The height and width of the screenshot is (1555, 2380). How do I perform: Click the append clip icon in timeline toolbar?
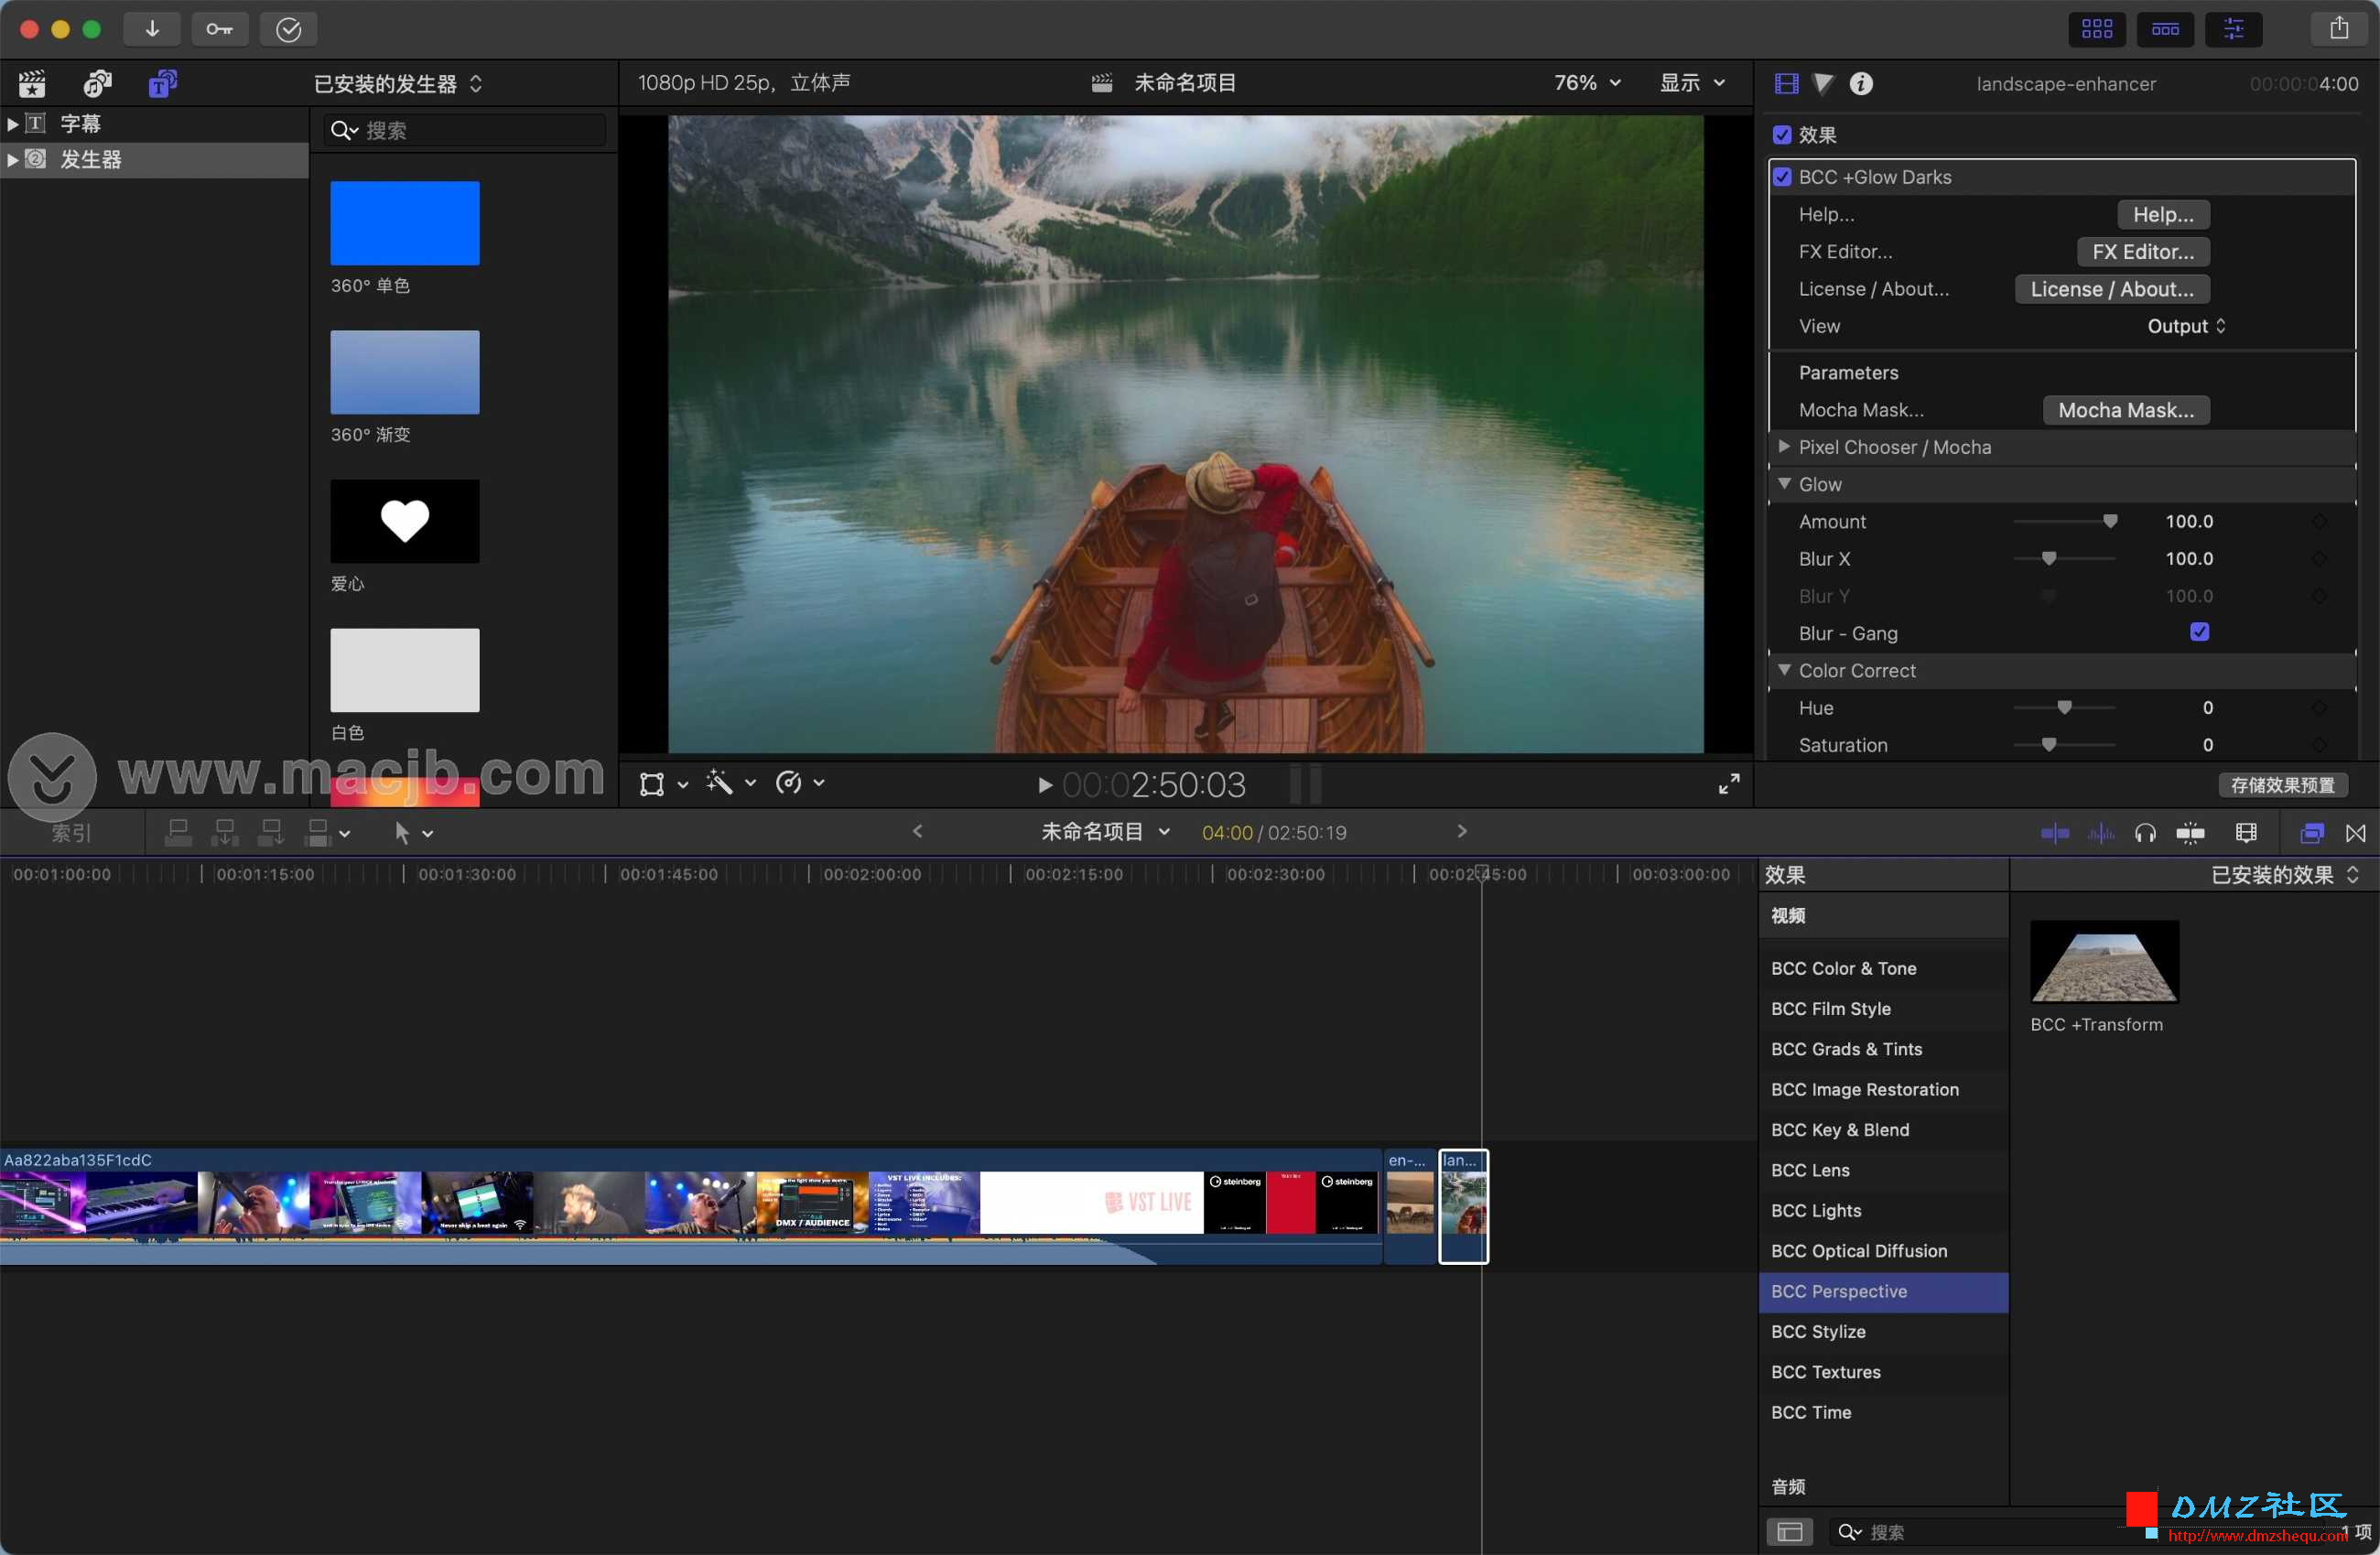point(270,832)
